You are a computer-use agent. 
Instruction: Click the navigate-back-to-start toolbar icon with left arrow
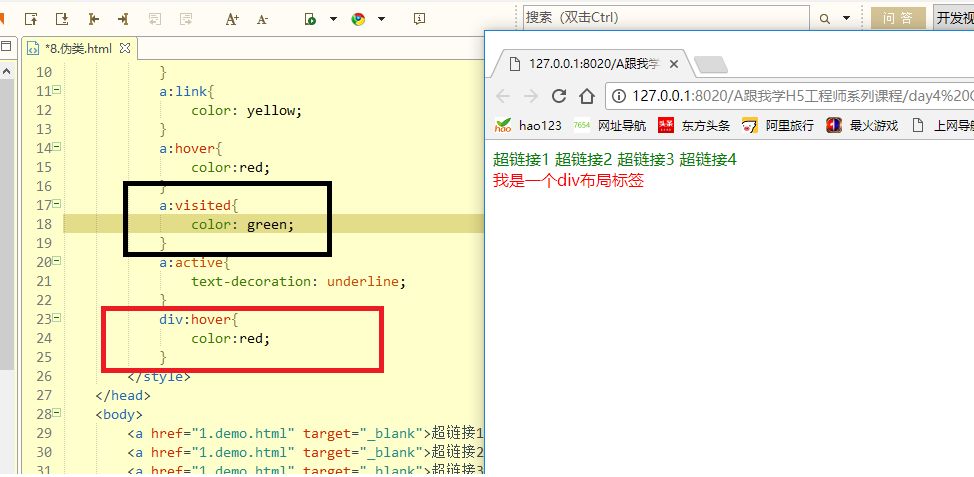(94, 19)
